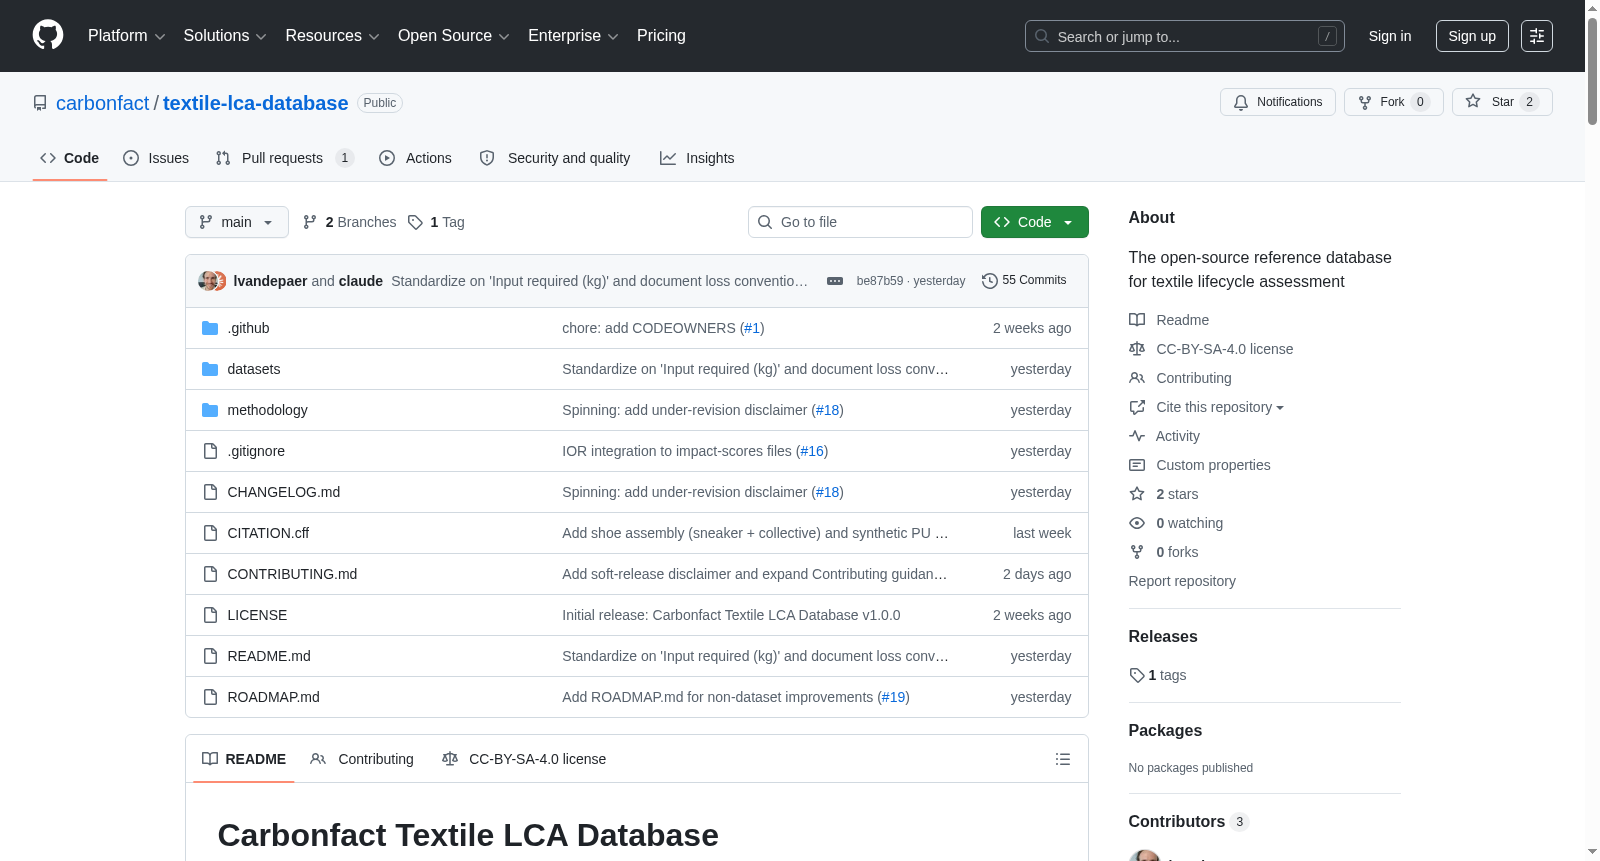Star the textile-lca-database repository
This screenshot has height=861, width=1600.
[1501, 102]
